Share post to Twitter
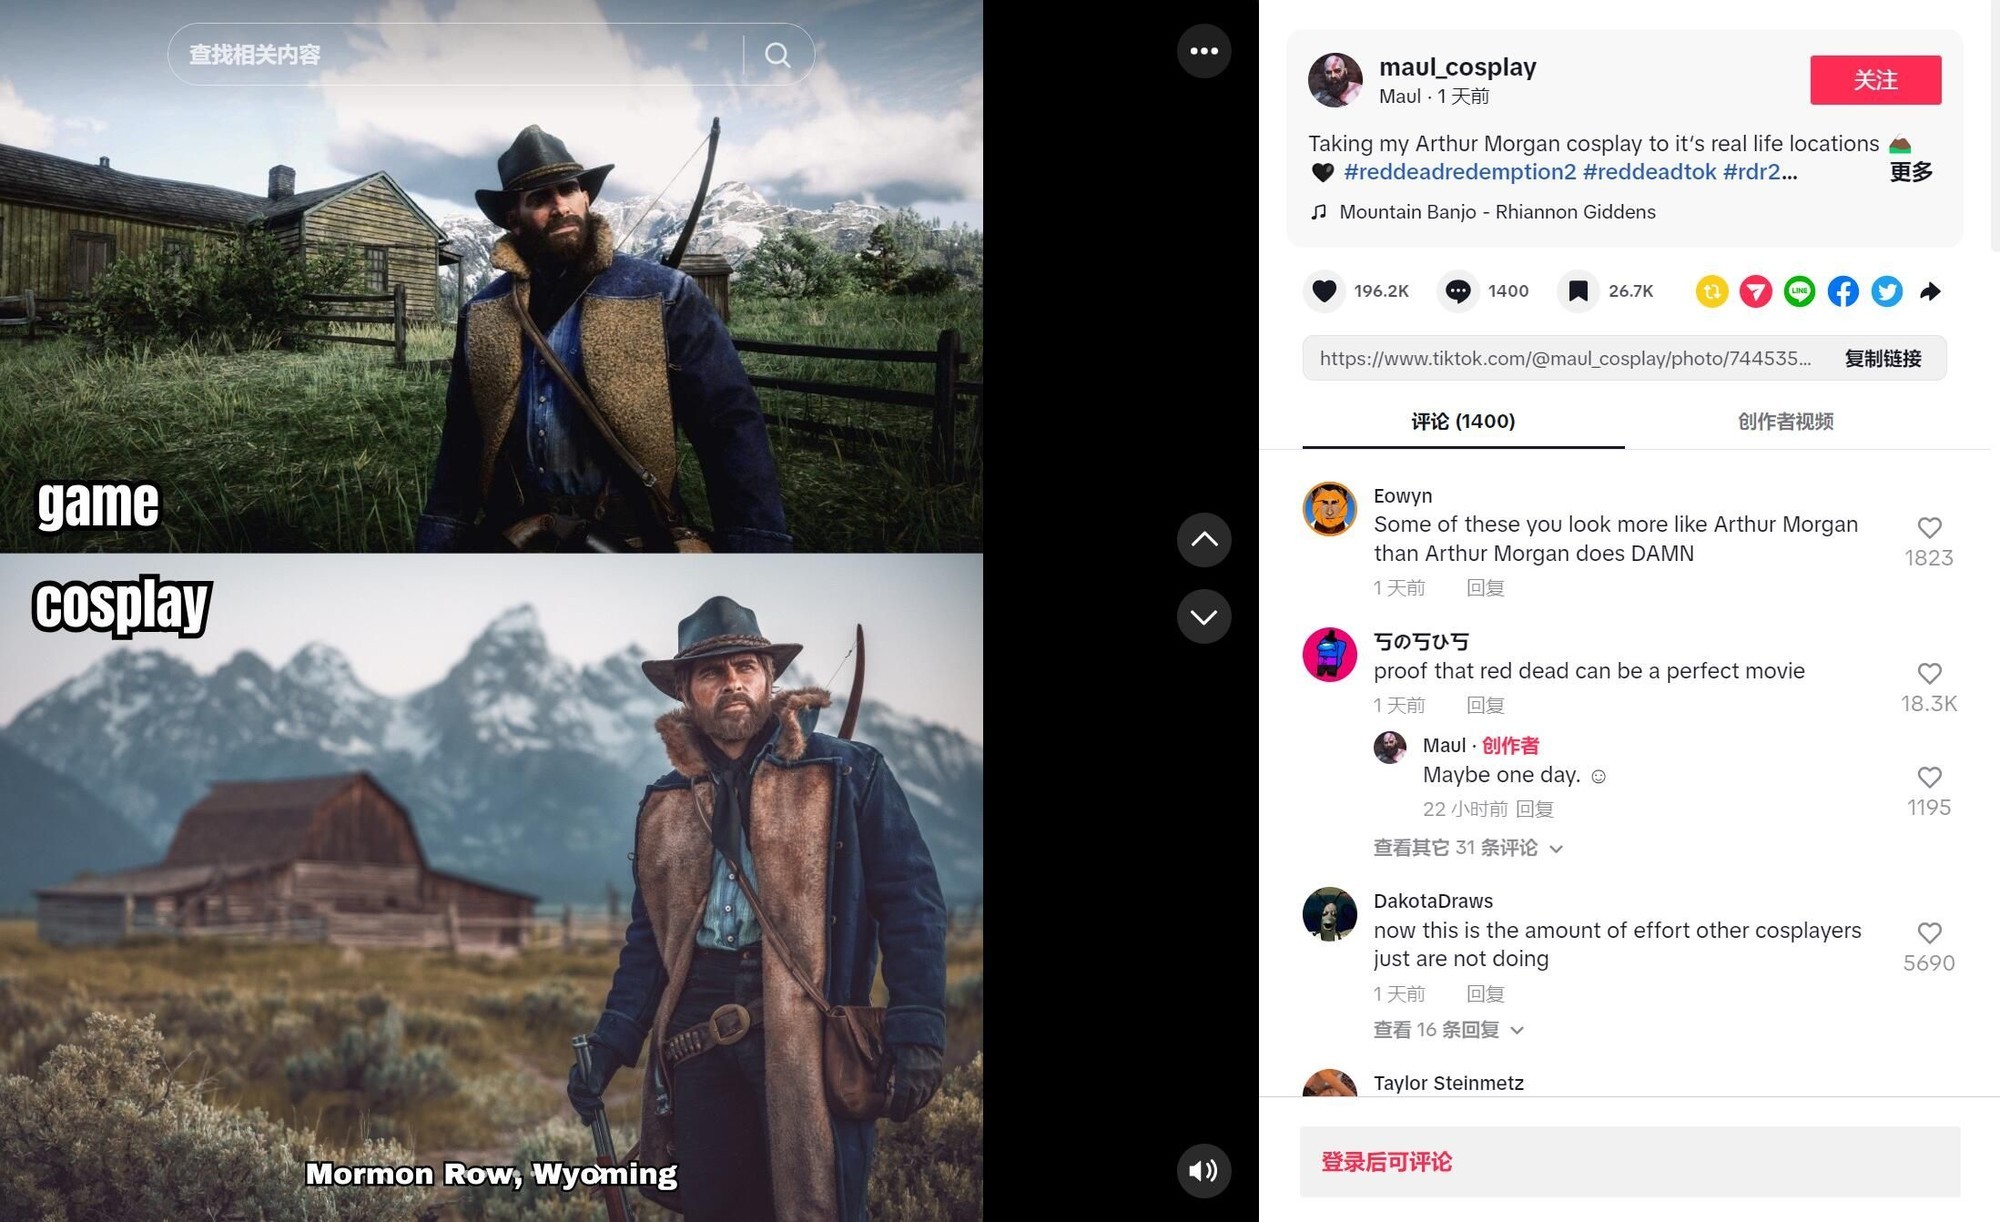This screenshot has width=2000, height=1222. pos(1887,291)
